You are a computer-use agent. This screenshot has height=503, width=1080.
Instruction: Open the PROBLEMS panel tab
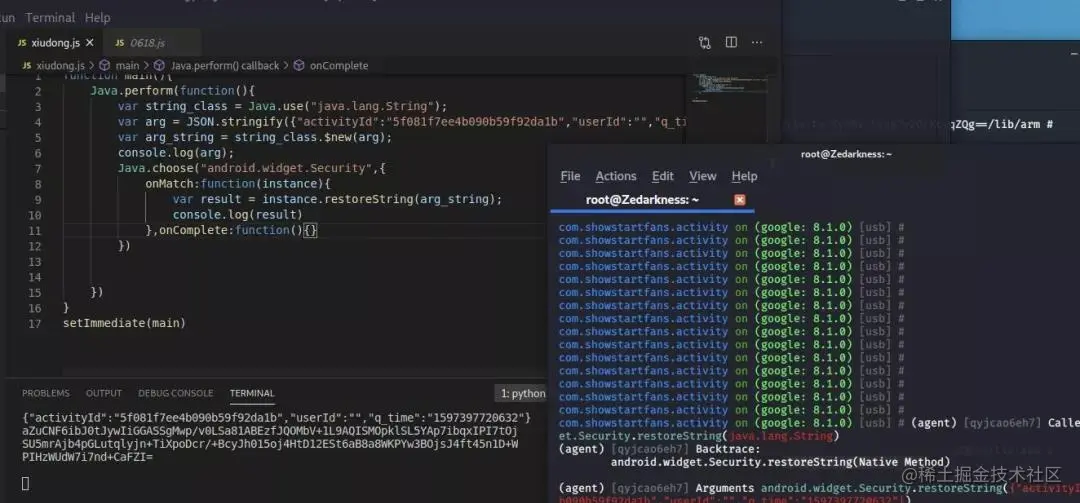click(x=45, y=393)
